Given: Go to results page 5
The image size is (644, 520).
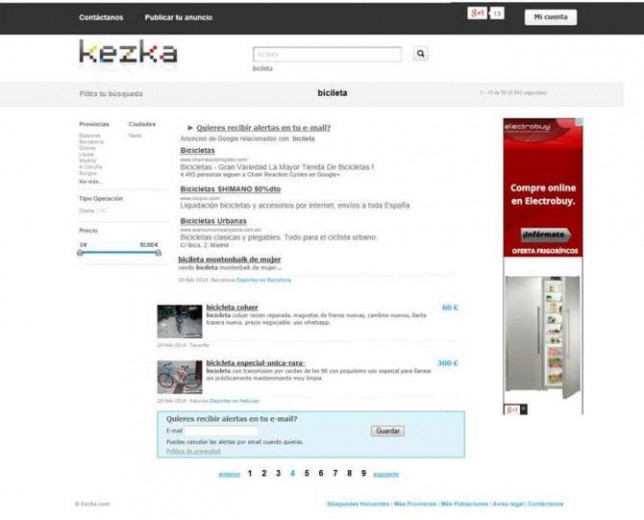Looking at the screenshot, I should tap(306, 473).
